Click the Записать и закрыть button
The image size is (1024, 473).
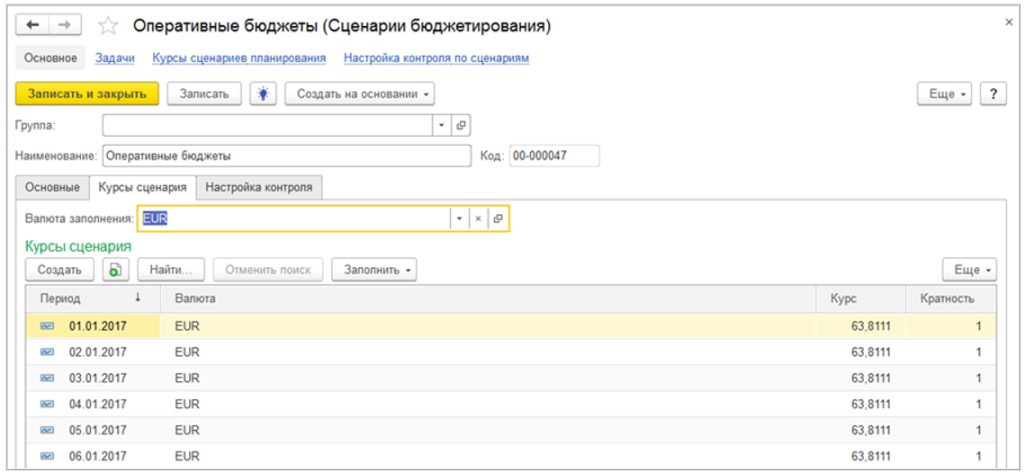[x=87, y=93]
